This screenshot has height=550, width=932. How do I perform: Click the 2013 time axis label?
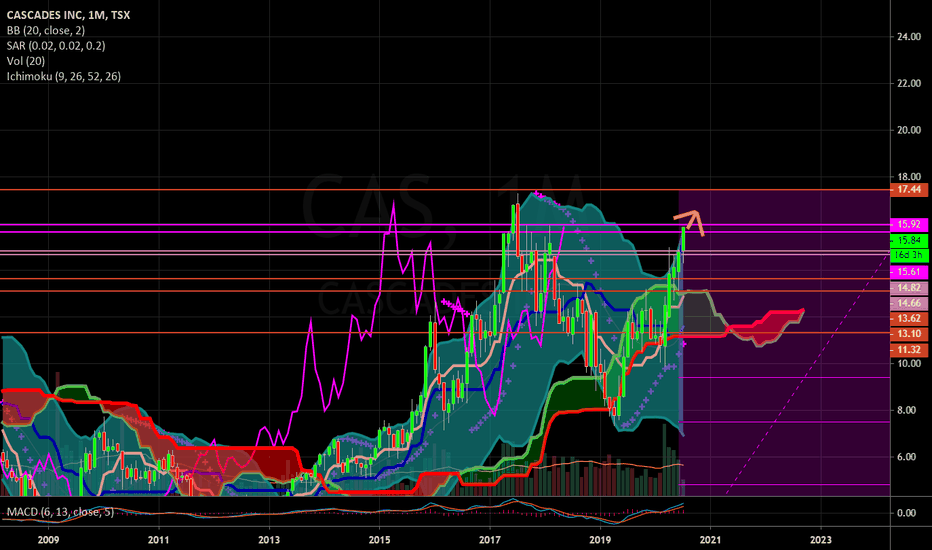[x=269, y=540]
